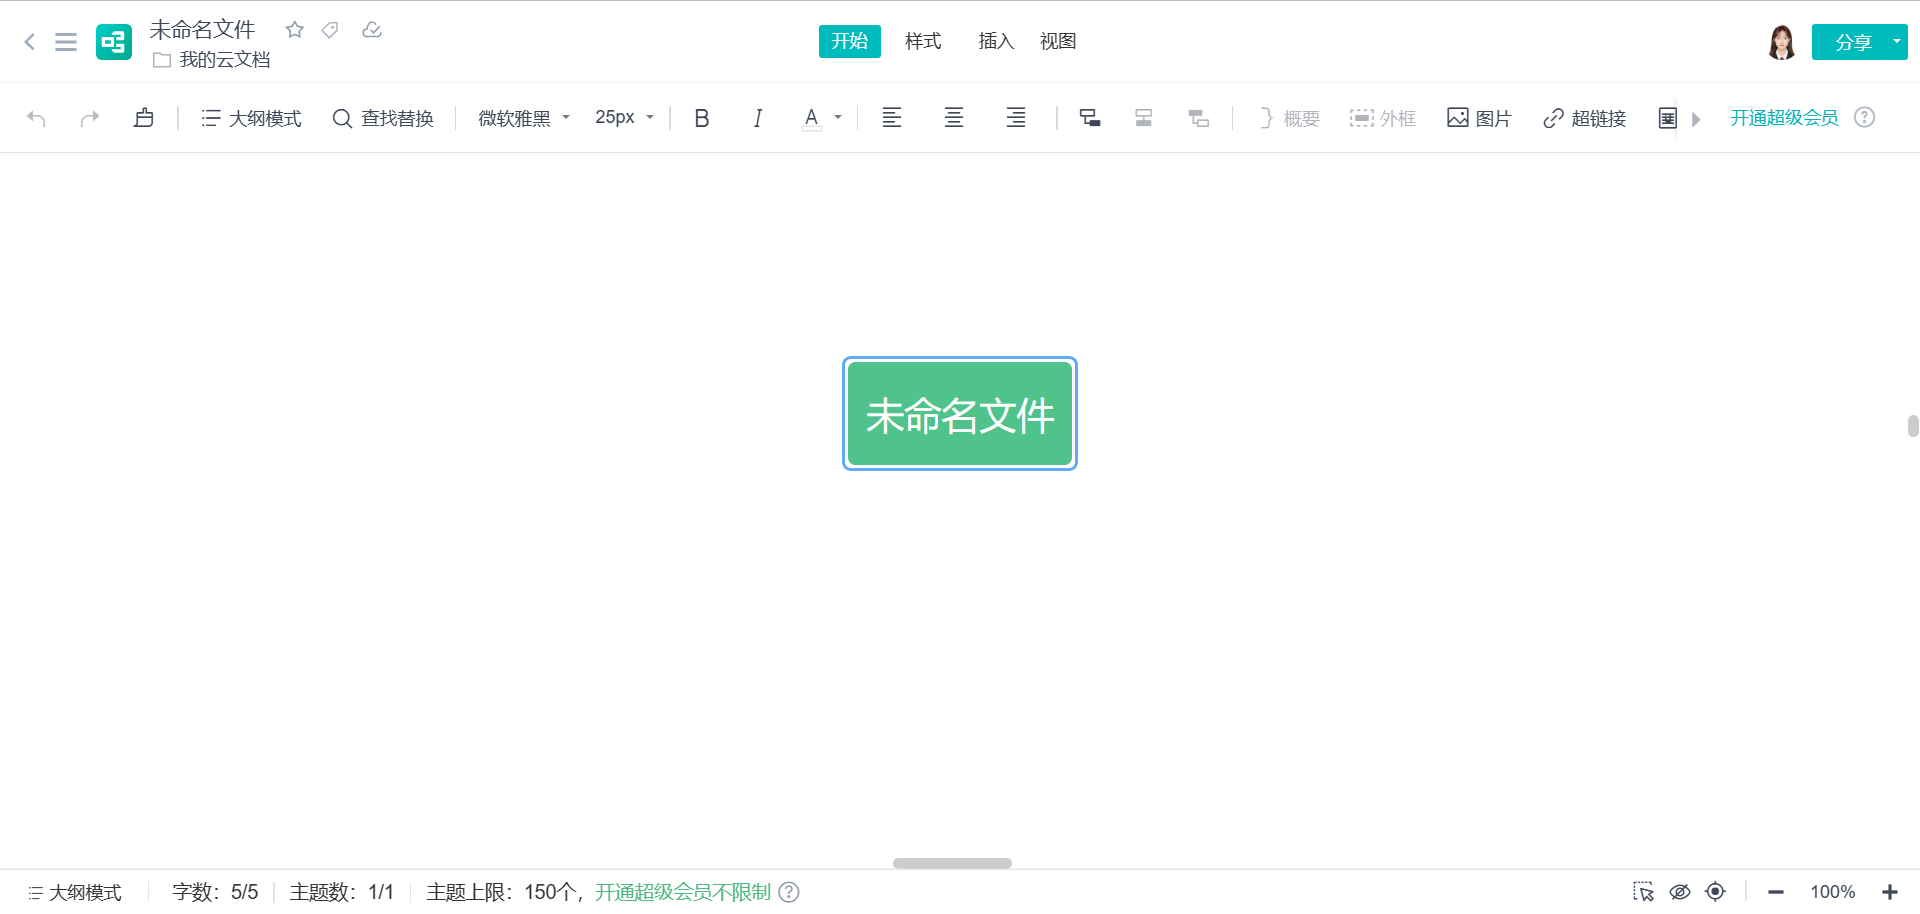
Task: Apply the font color A
Action: coord(812,118)
